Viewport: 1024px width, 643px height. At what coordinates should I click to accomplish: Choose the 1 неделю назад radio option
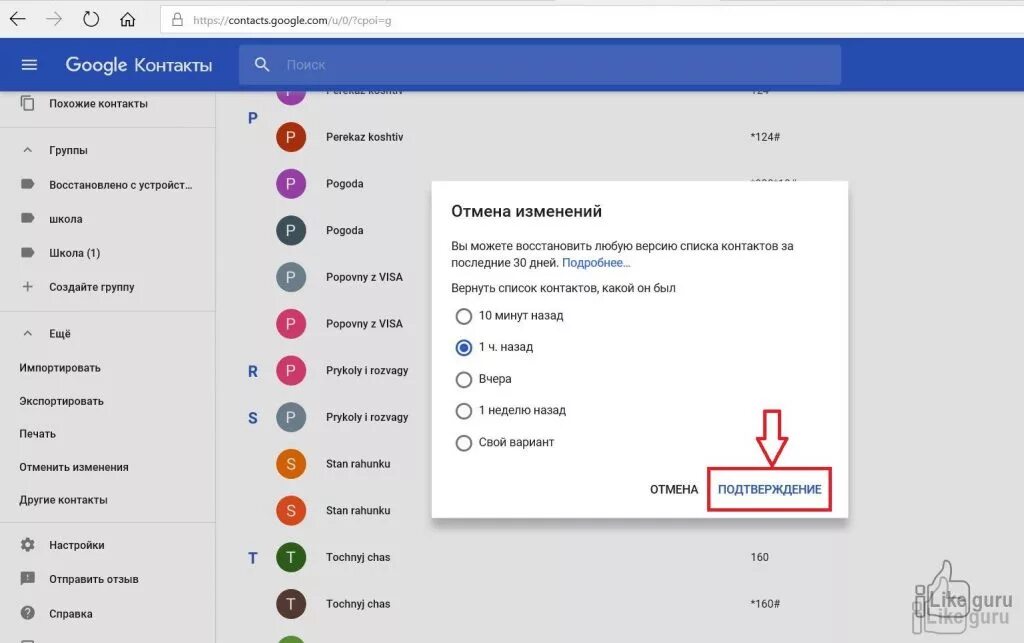point(464,411)
